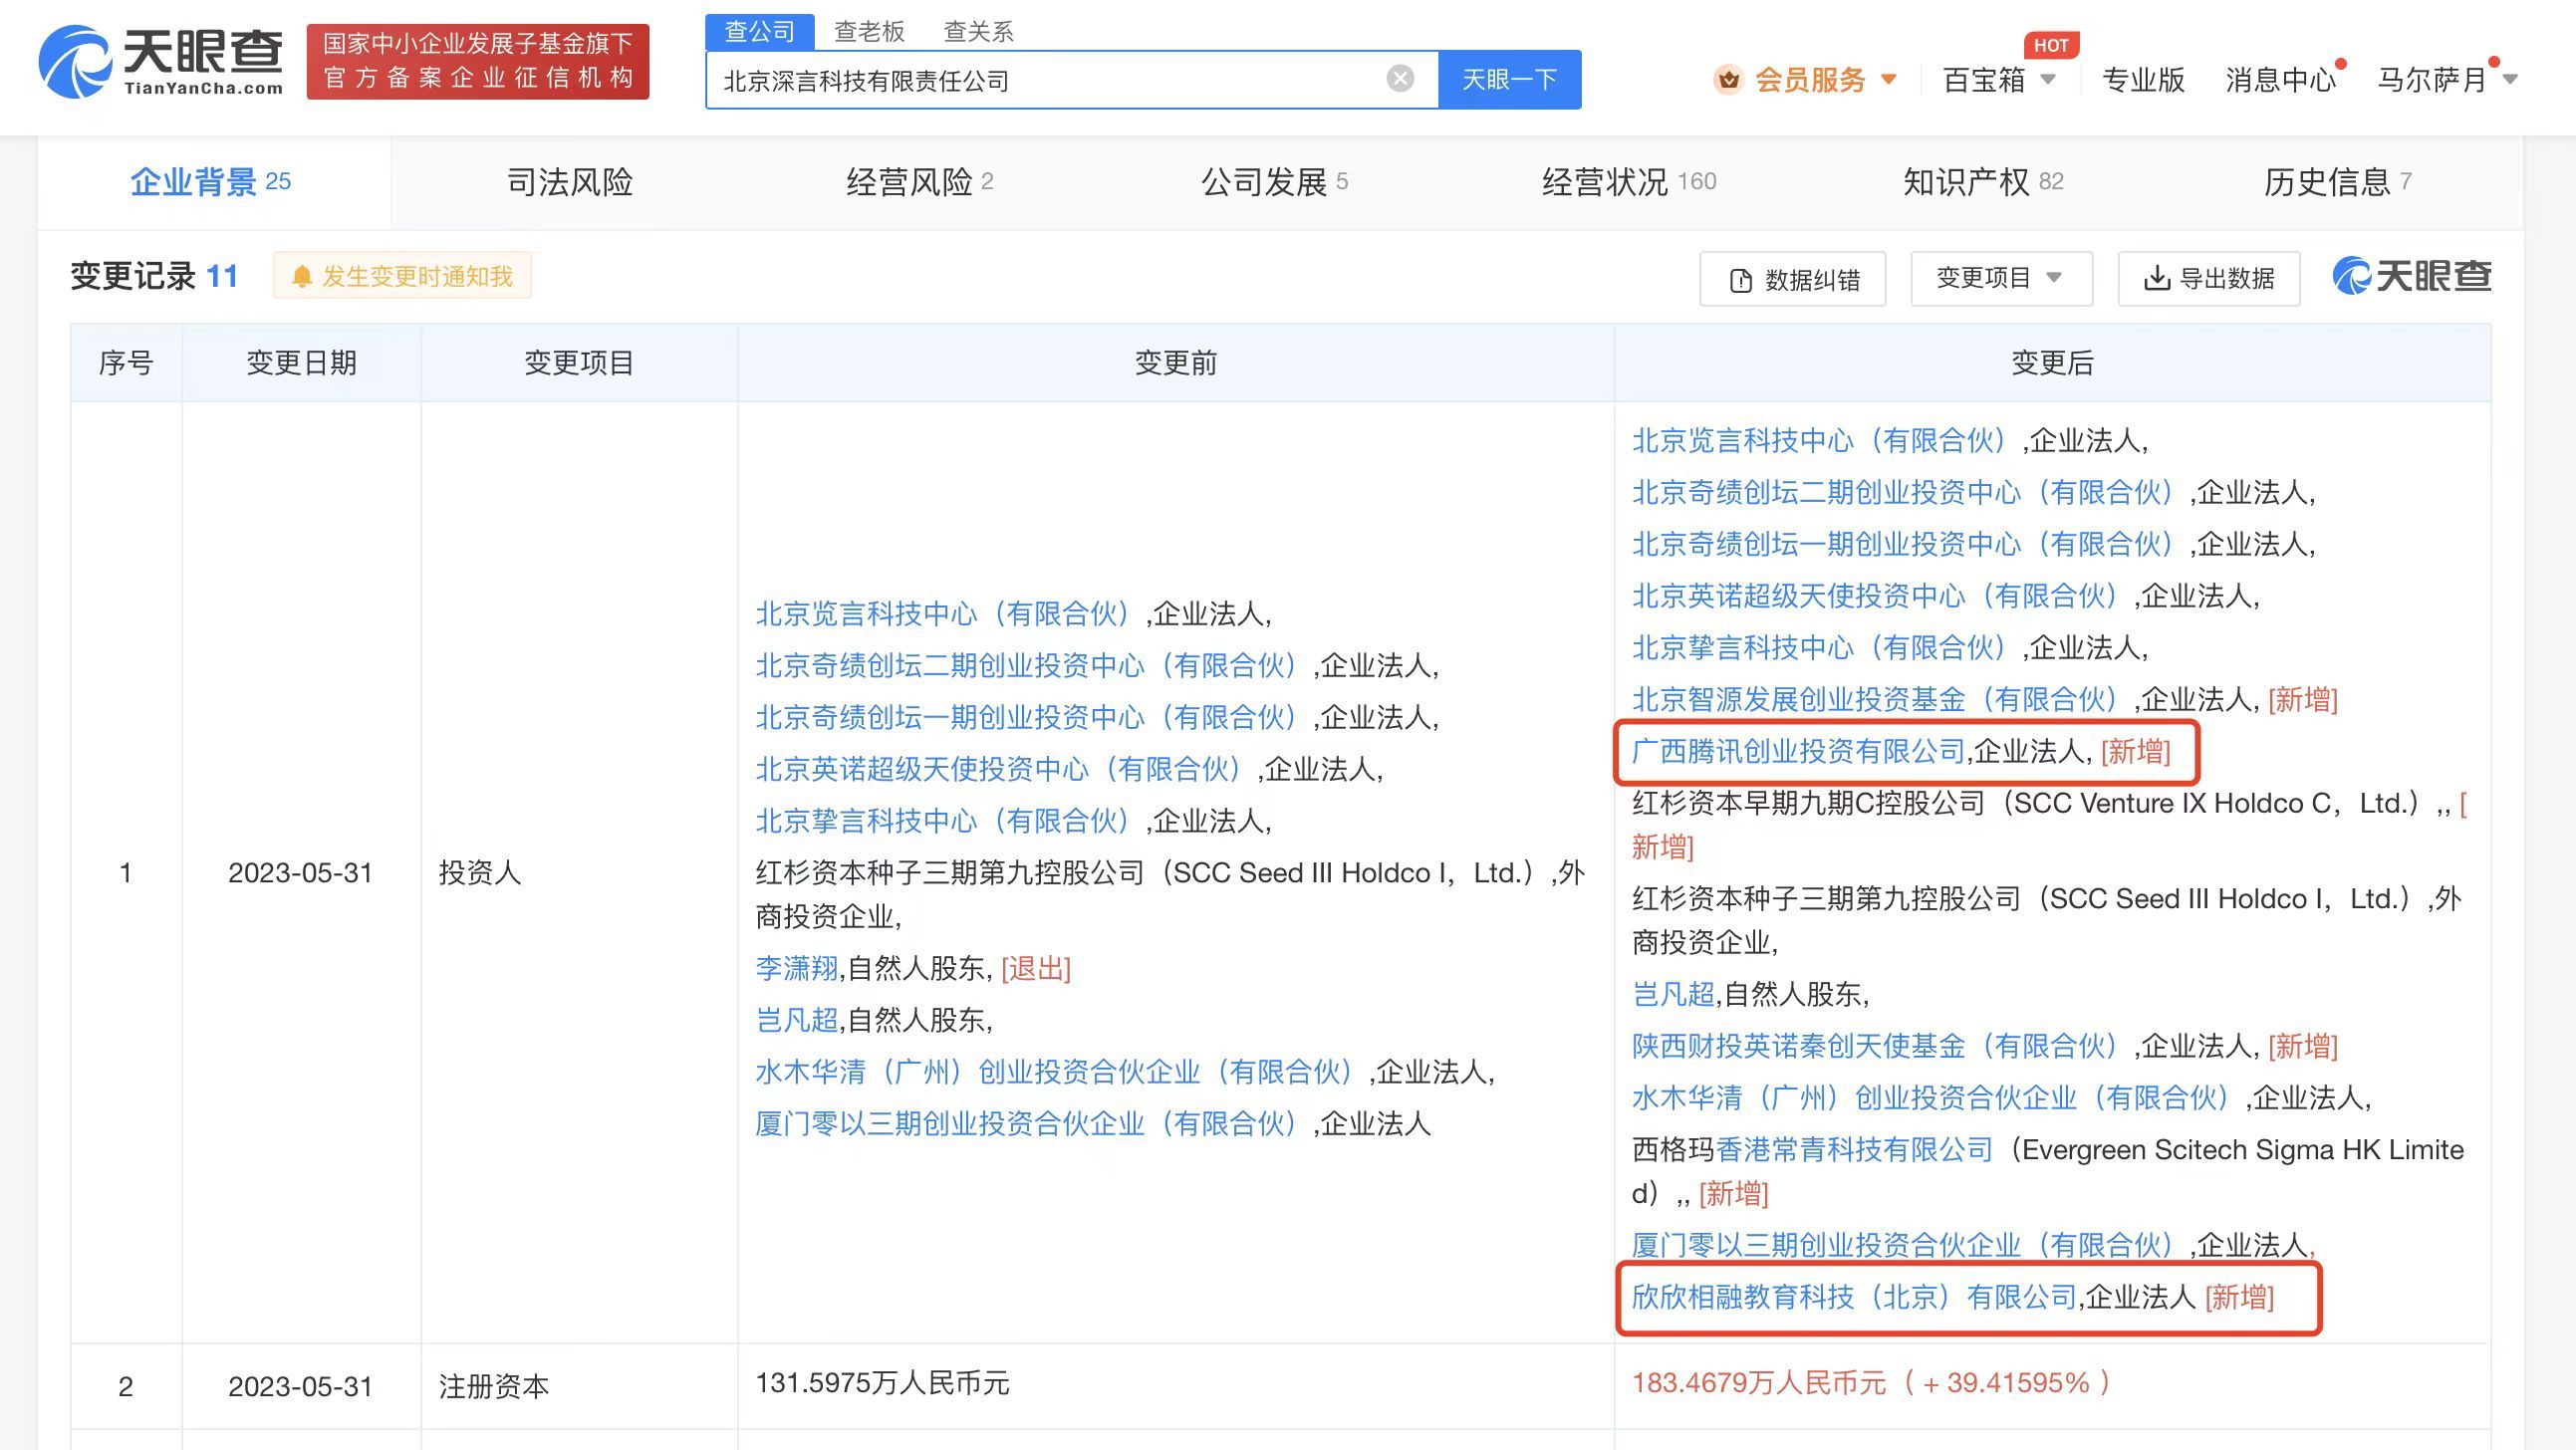Expand the 会员服务 dropdown

1888,80
